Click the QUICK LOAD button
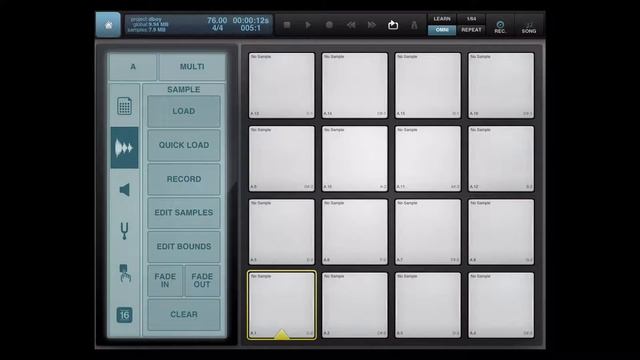 click(184, 145)
